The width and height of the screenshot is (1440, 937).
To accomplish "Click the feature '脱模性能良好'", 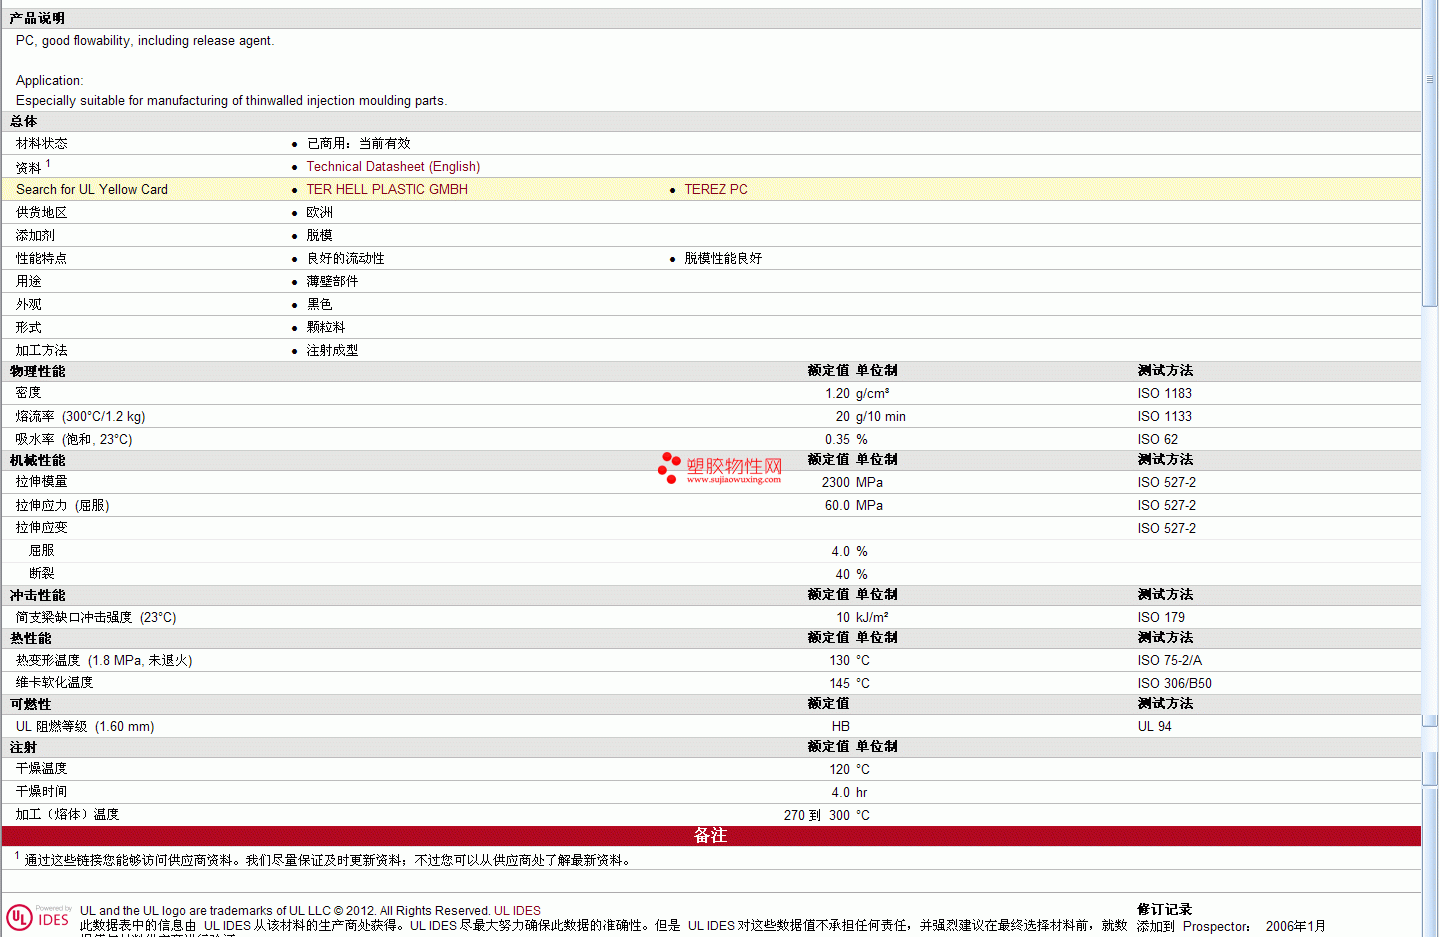I will 723,259.
